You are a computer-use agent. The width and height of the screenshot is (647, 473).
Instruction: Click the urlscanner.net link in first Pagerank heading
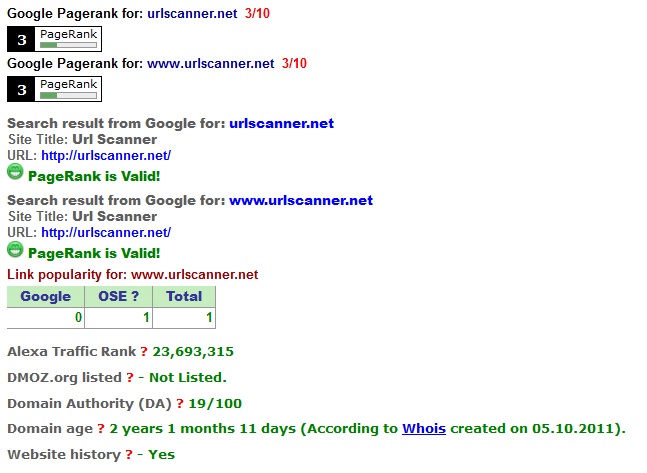[x=192, y=13]
